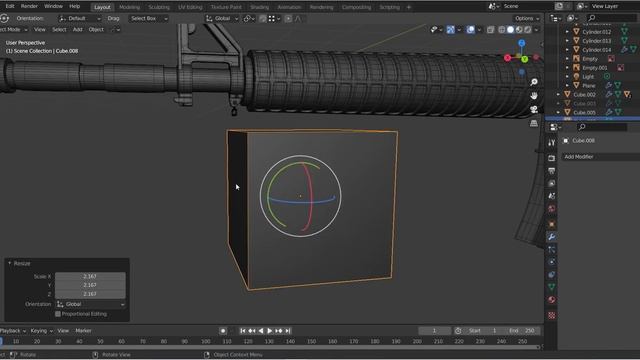Switch to the Modeling workspace tab
640x360 pixels.
point(129,7)
